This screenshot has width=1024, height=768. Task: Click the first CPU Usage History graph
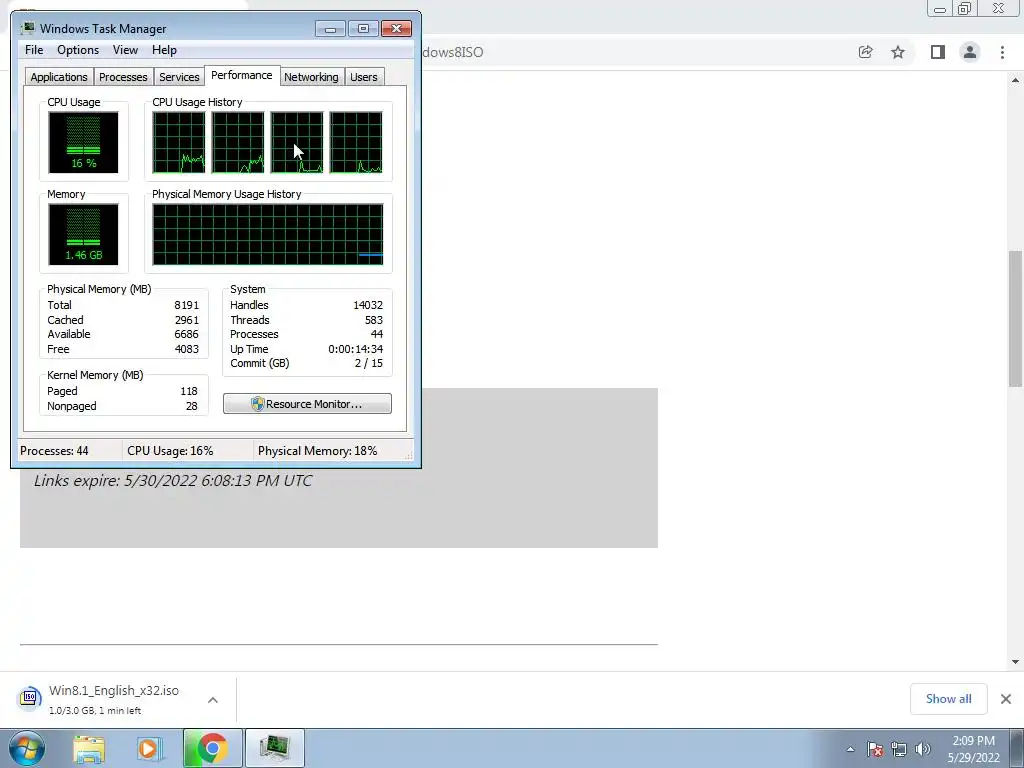[179, 142]
